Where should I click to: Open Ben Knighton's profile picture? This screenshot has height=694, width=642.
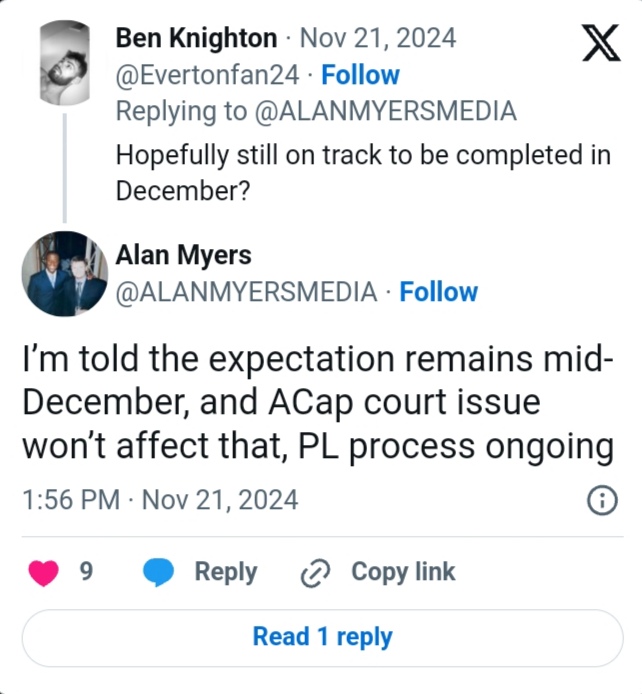[66, 62]
